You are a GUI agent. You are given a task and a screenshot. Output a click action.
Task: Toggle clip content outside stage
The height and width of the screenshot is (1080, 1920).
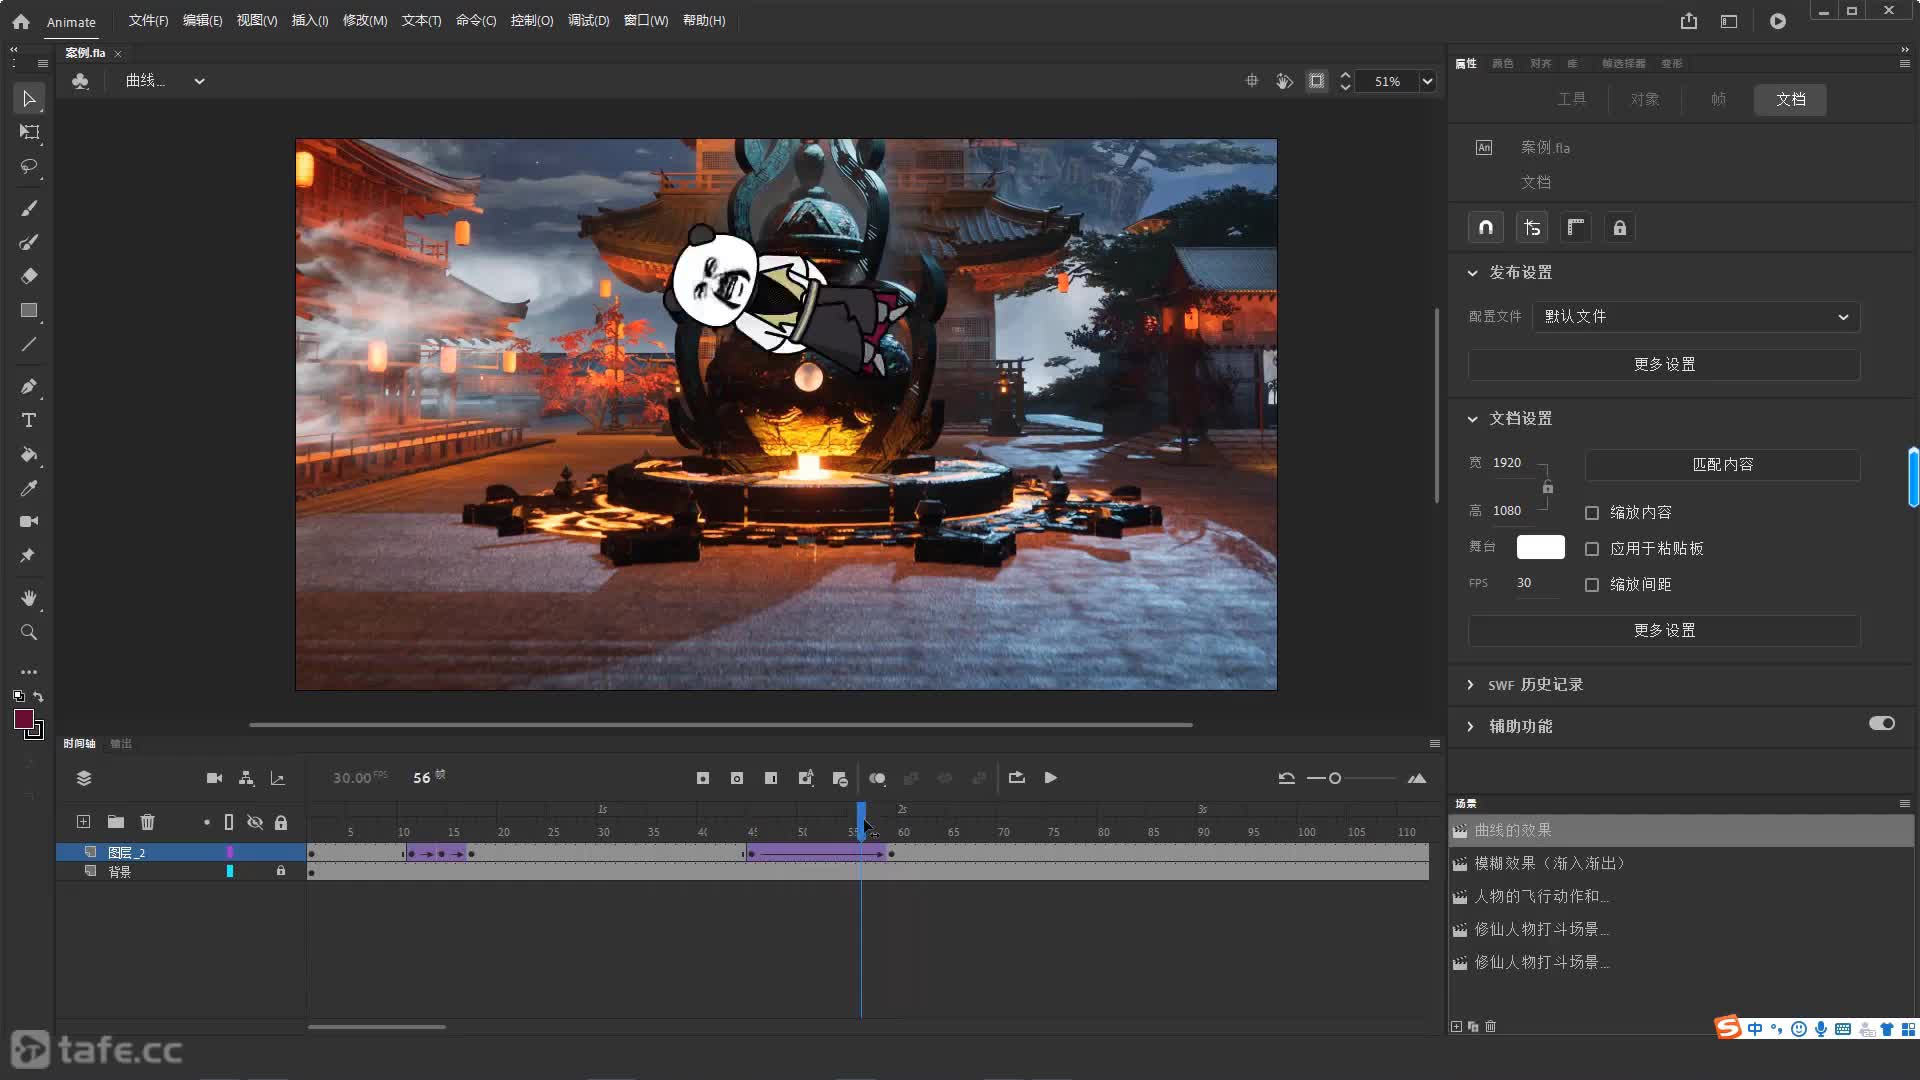pyautogui.click(x=1317, y=81)
